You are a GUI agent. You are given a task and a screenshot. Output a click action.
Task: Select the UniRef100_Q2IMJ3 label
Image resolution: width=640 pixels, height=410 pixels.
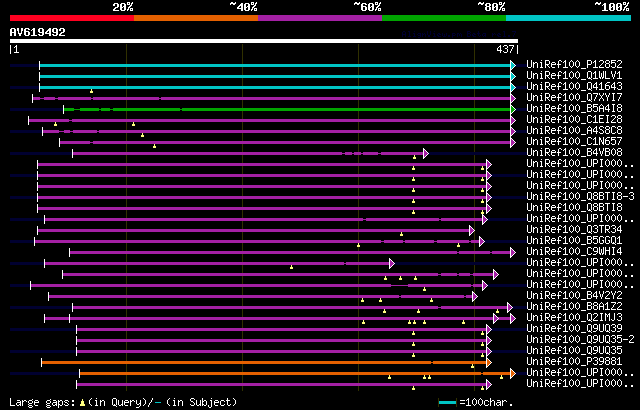click(574, 318)
